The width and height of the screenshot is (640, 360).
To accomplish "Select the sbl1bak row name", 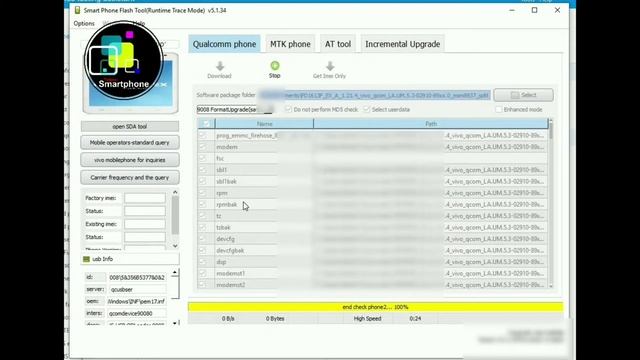I will [x=227, y=181].
